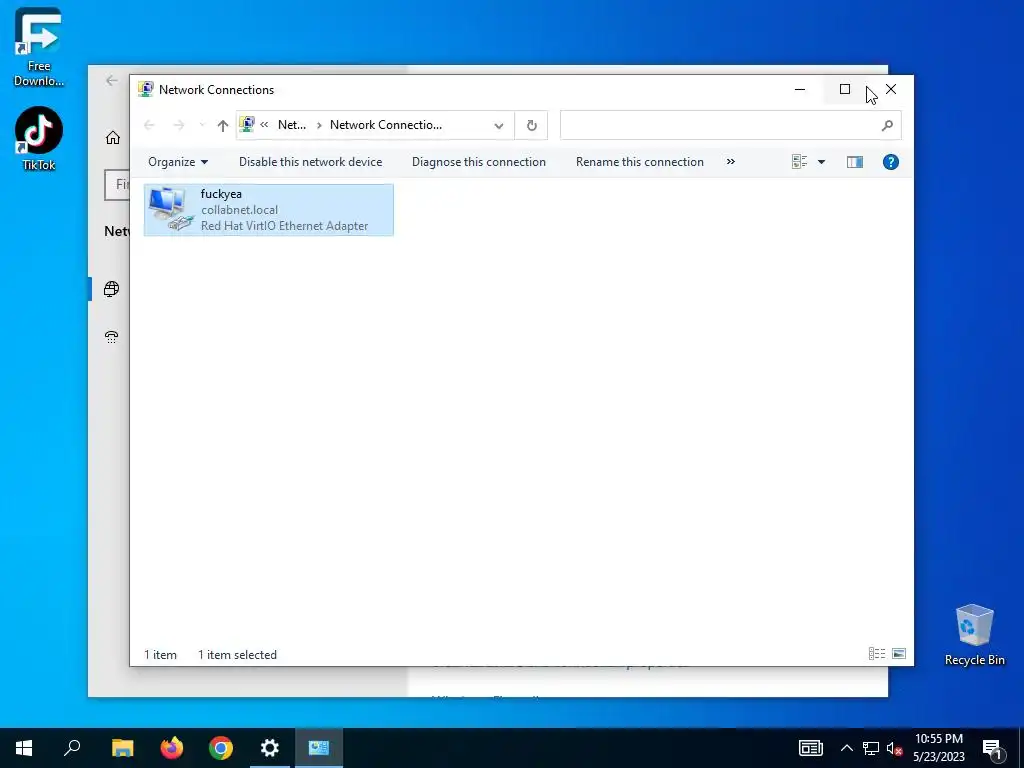Open the TikTok desktop shortcut

pos(39,139)
